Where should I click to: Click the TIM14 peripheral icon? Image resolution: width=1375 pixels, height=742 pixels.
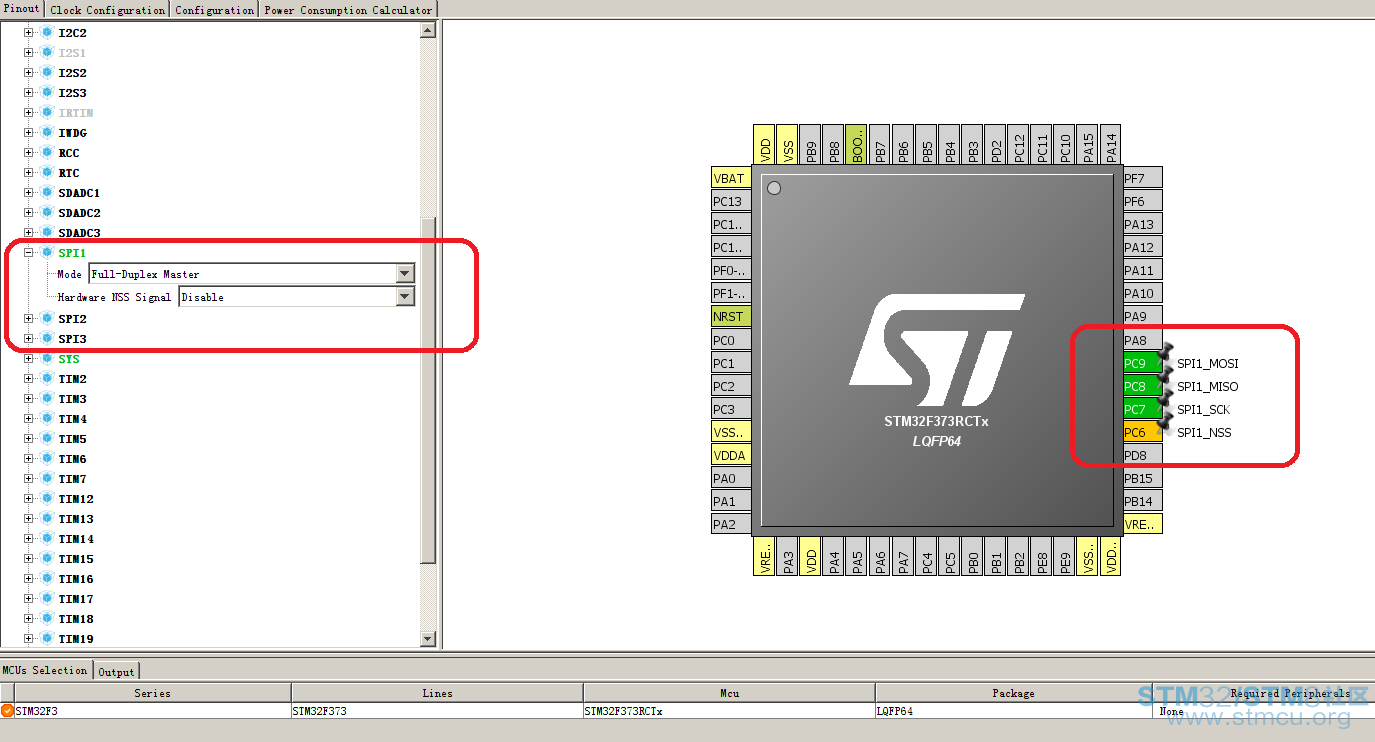[46, 539]
